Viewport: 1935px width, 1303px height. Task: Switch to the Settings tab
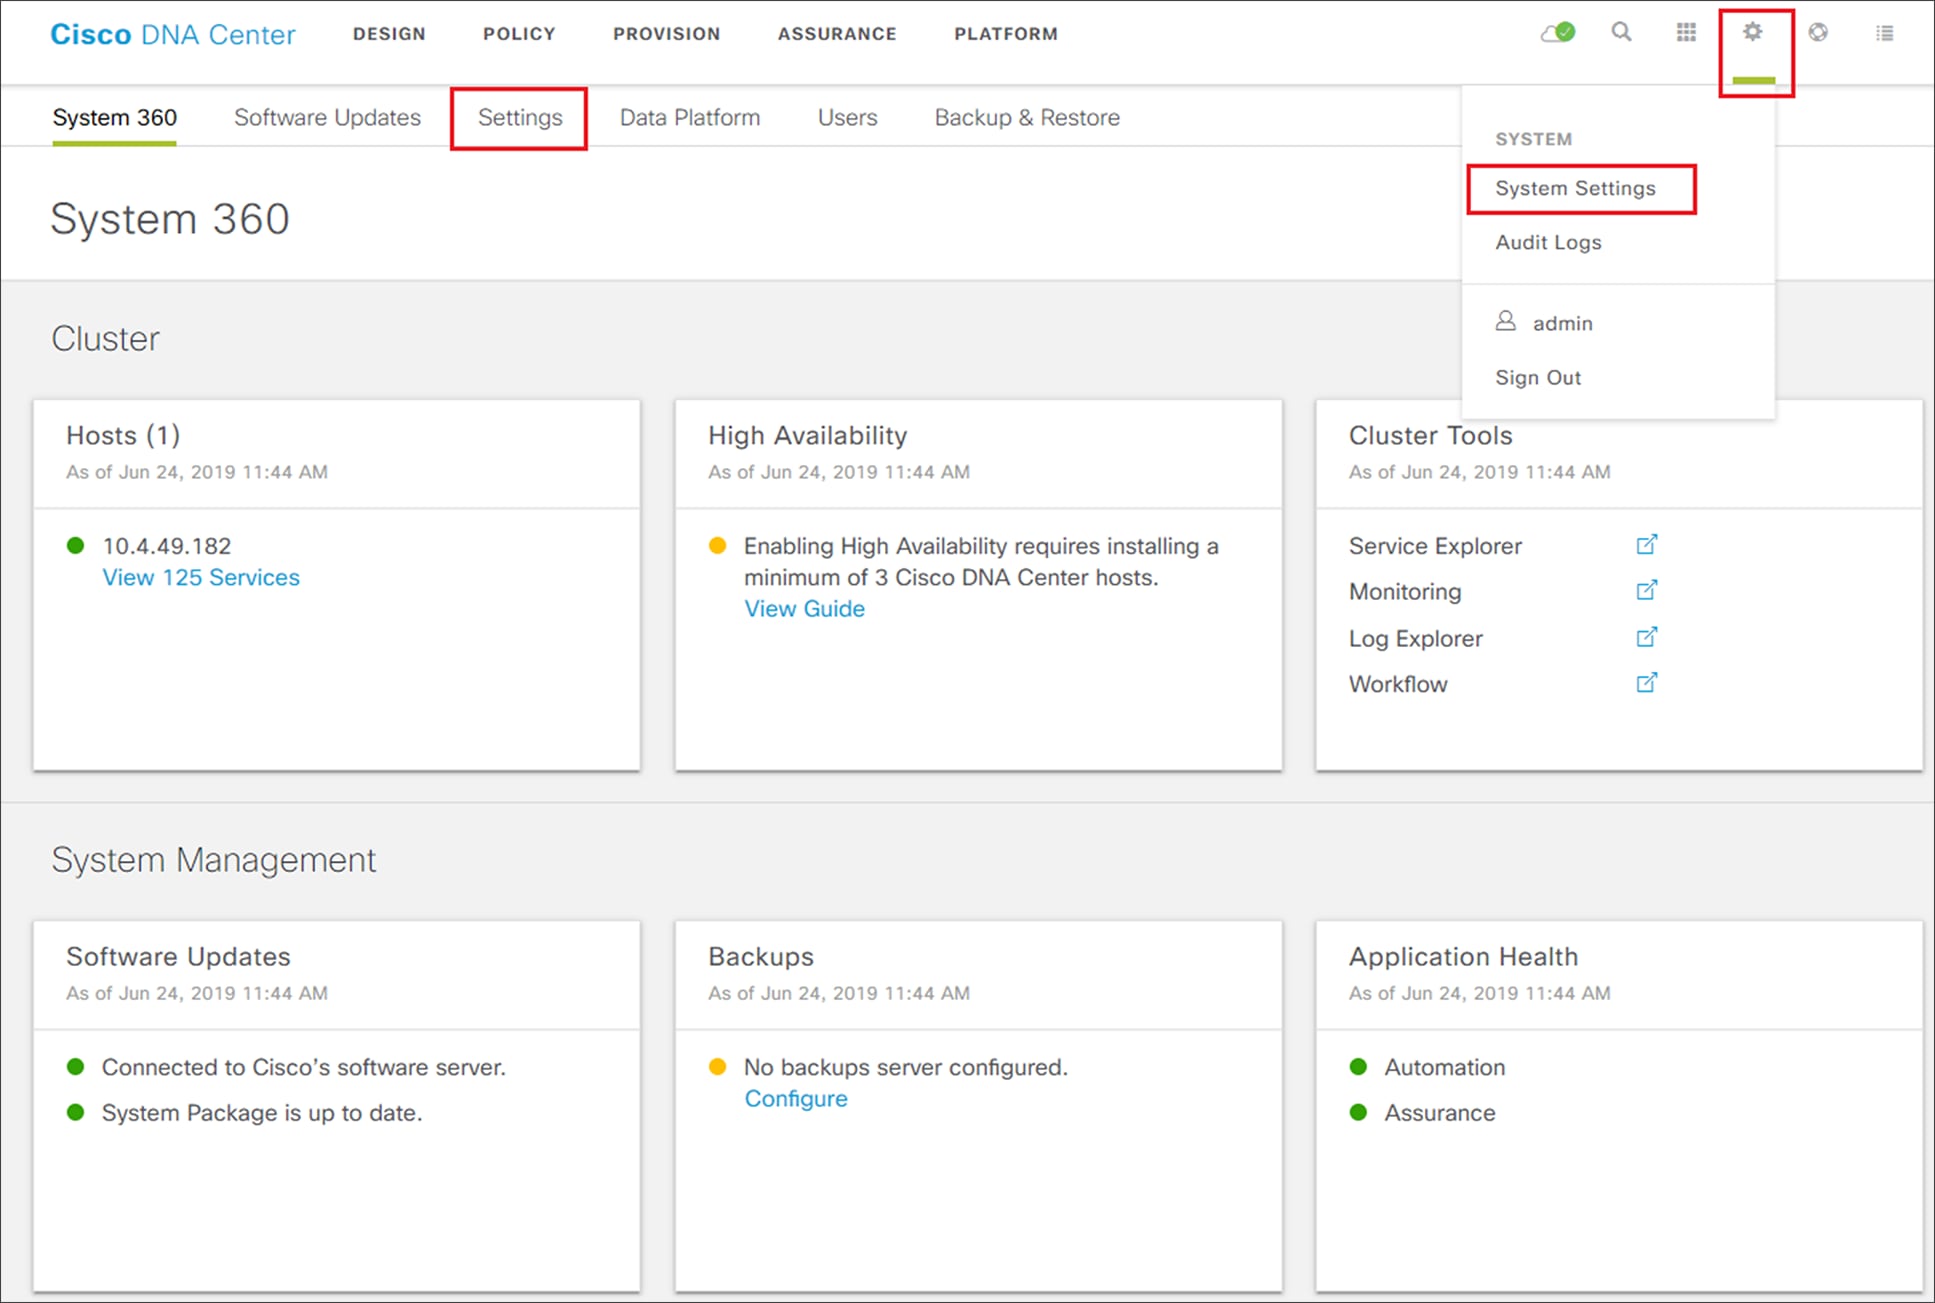click(520, 118)
